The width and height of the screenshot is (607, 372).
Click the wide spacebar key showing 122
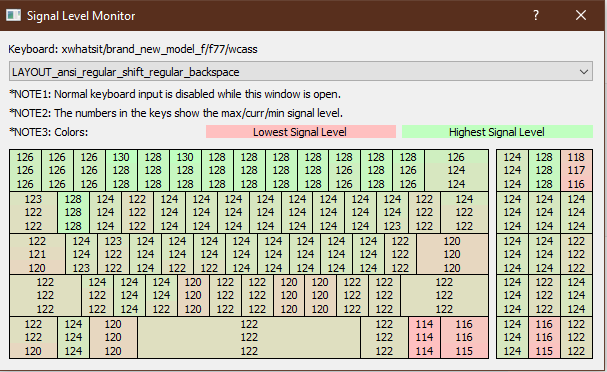coord(249,337)
